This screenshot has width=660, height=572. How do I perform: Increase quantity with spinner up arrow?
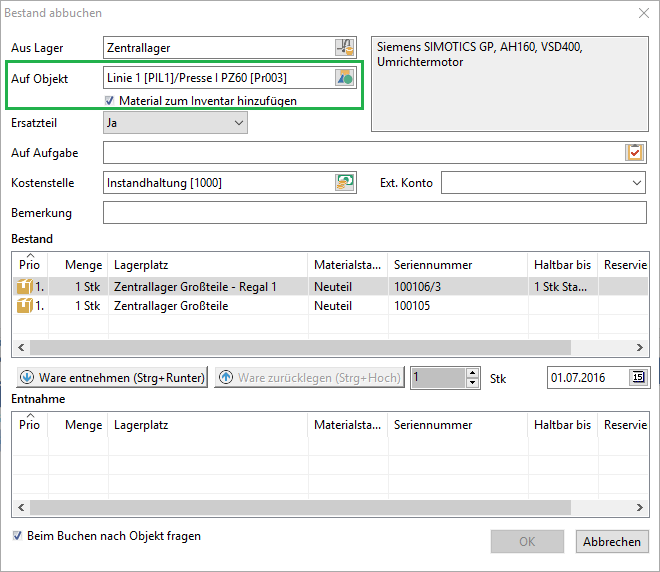(473, 373)
